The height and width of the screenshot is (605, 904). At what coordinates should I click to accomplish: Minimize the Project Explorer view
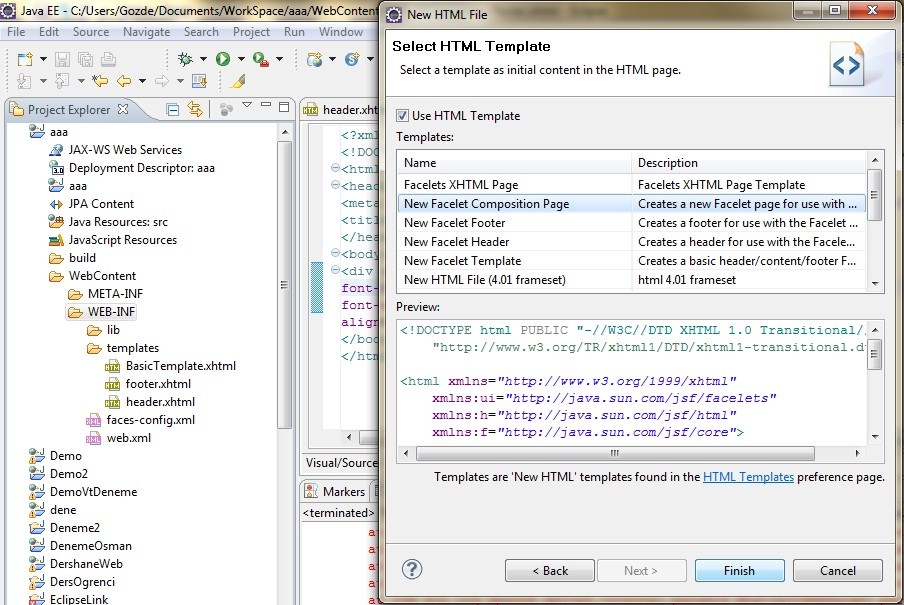[266, 106]
